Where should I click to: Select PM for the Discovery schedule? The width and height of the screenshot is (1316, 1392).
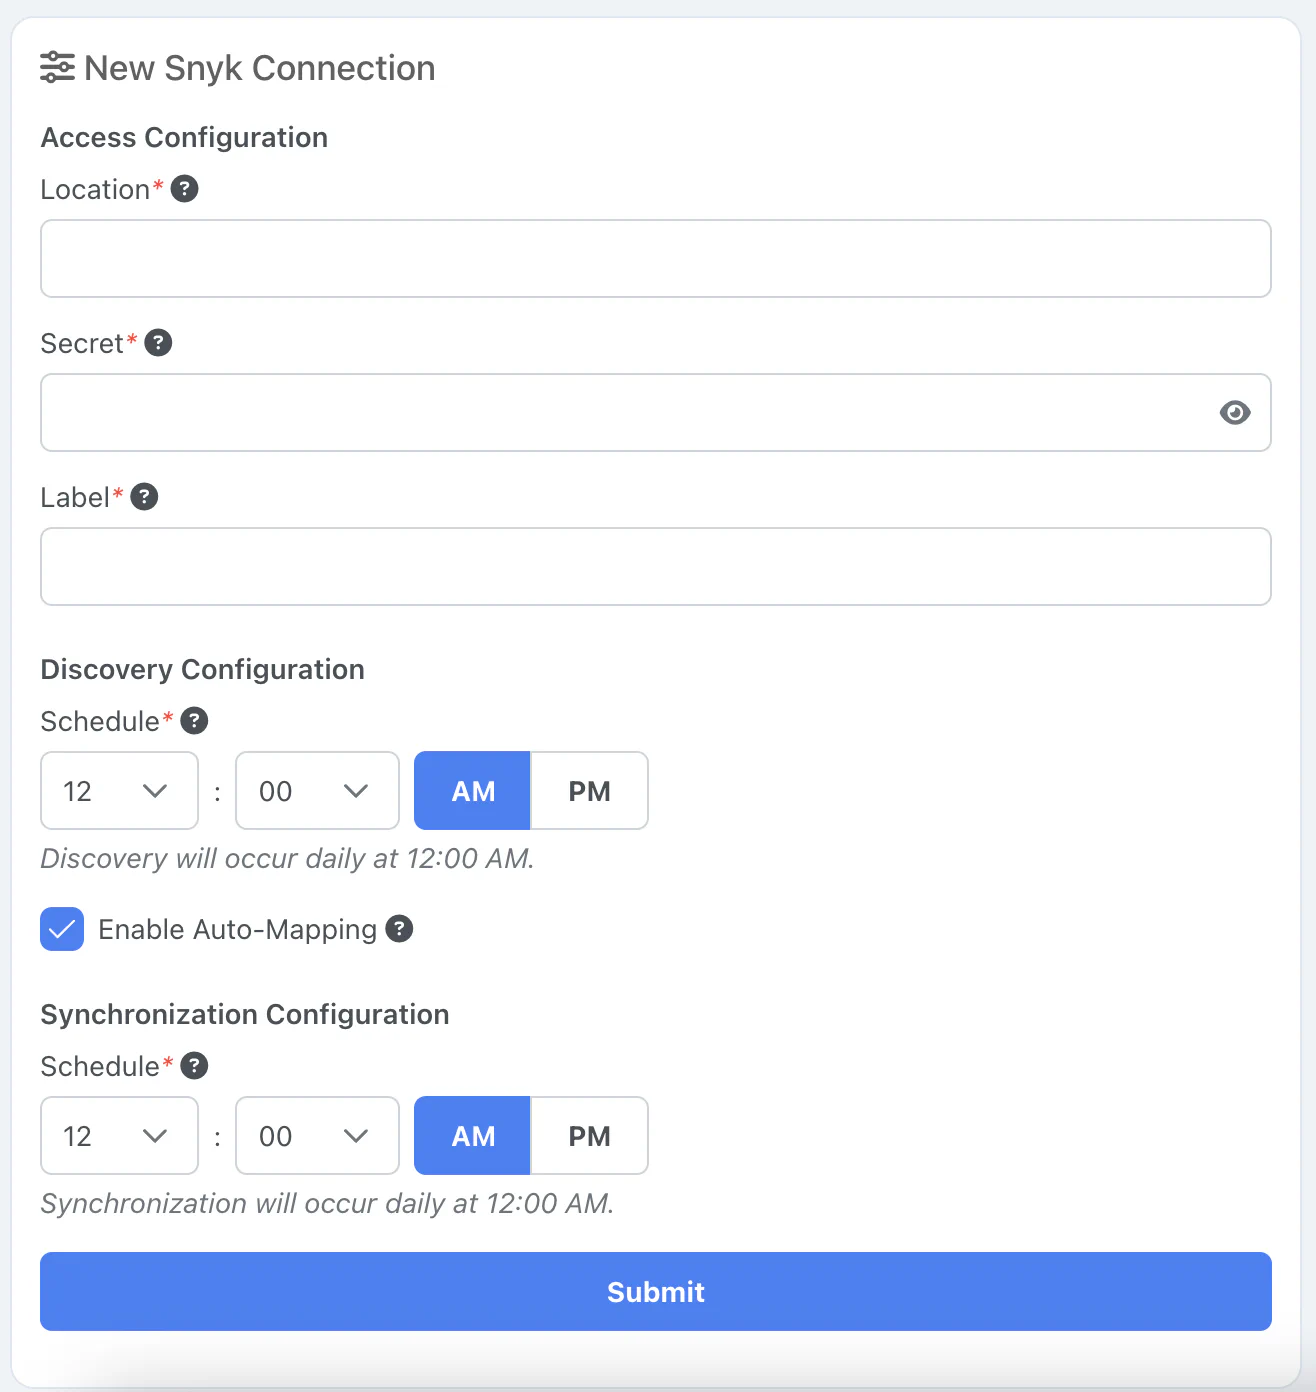[589, 791]
